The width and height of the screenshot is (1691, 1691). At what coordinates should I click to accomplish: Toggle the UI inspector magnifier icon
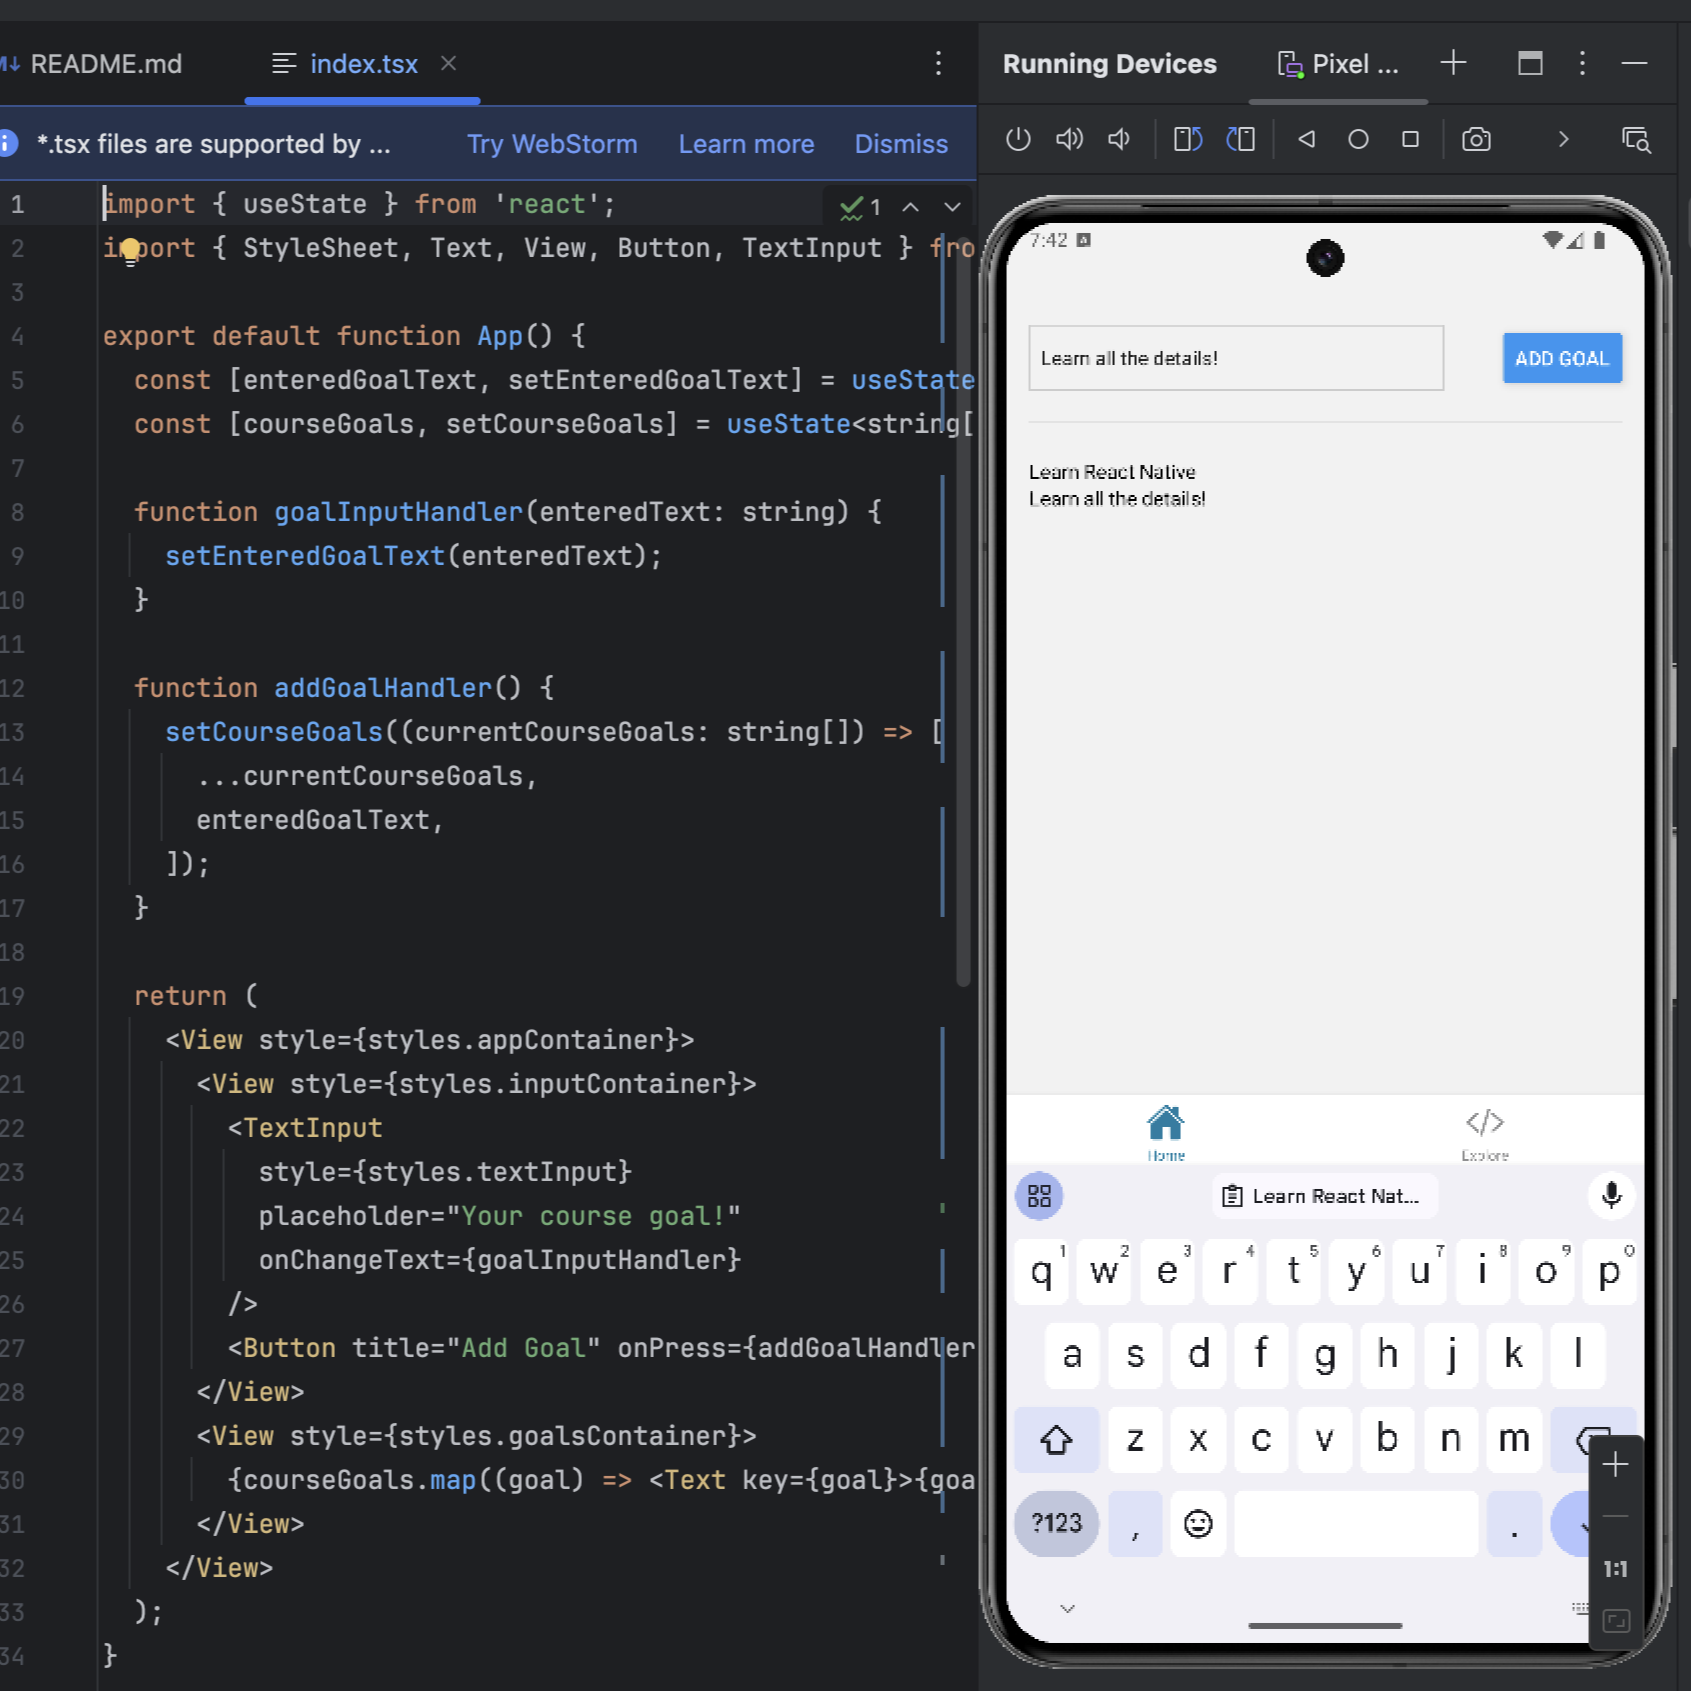pyautogui.click(x=1635, y=139)
